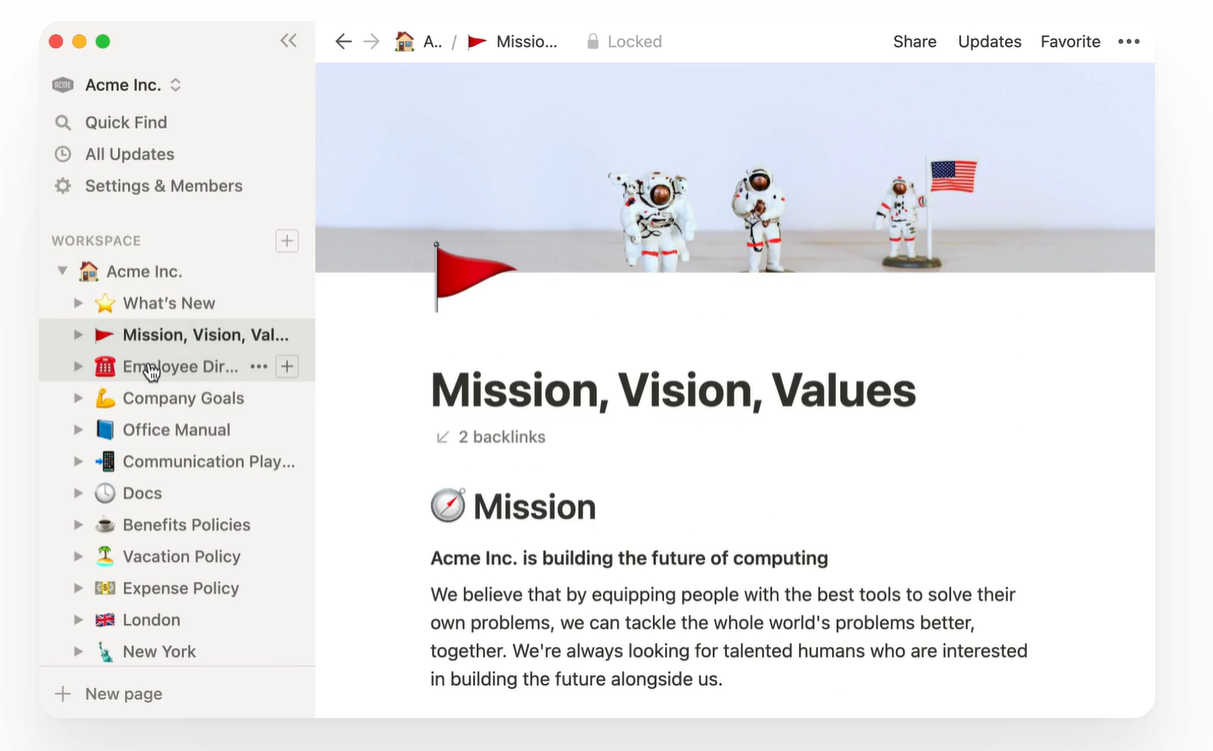
Task: Expand the What's New page
Action: click(78, 303)
